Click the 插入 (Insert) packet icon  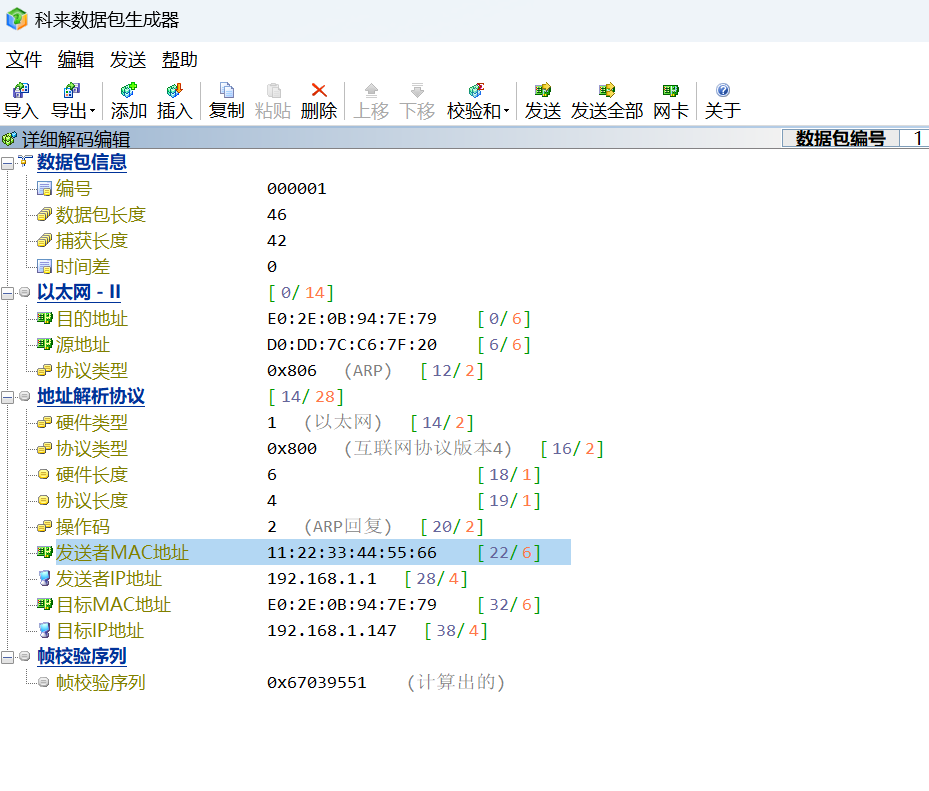[x=174, y=92]
